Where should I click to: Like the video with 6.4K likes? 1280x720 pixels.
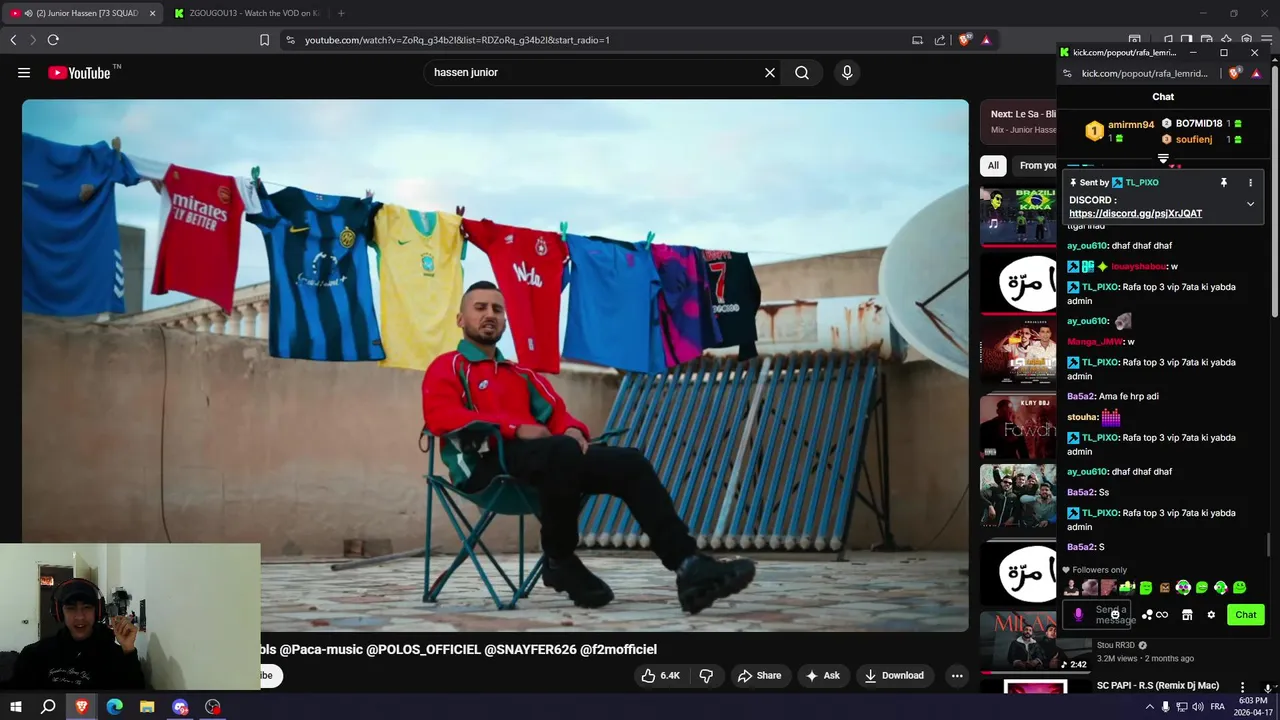coord(661,676)
